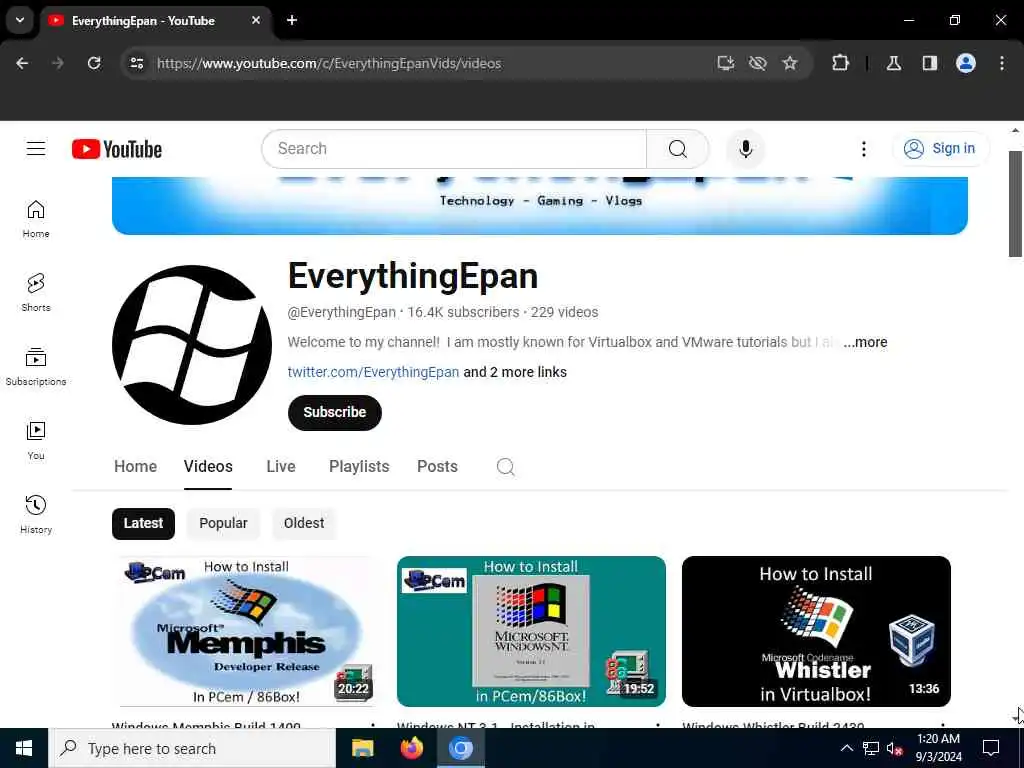Screen dimensions: 1024x768
Task: Show hidden system tray icons
Action: [x=846, y=748]
